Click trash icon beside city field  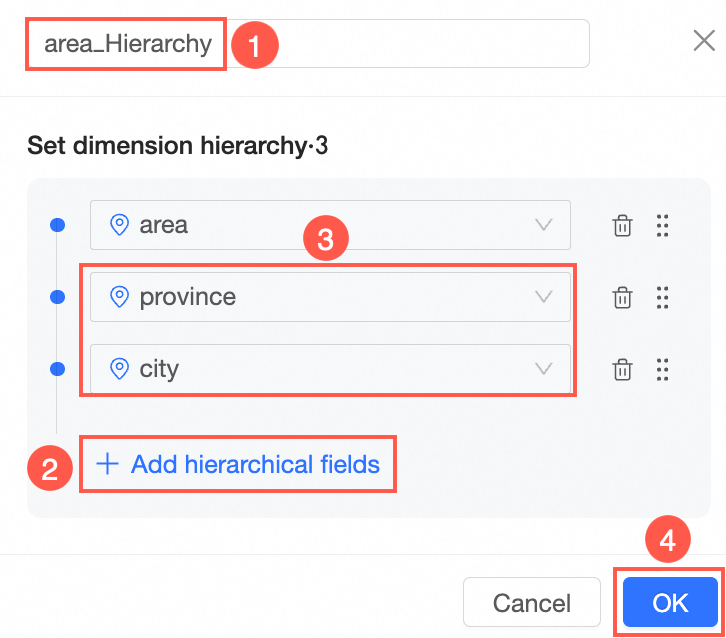[622, 369]
